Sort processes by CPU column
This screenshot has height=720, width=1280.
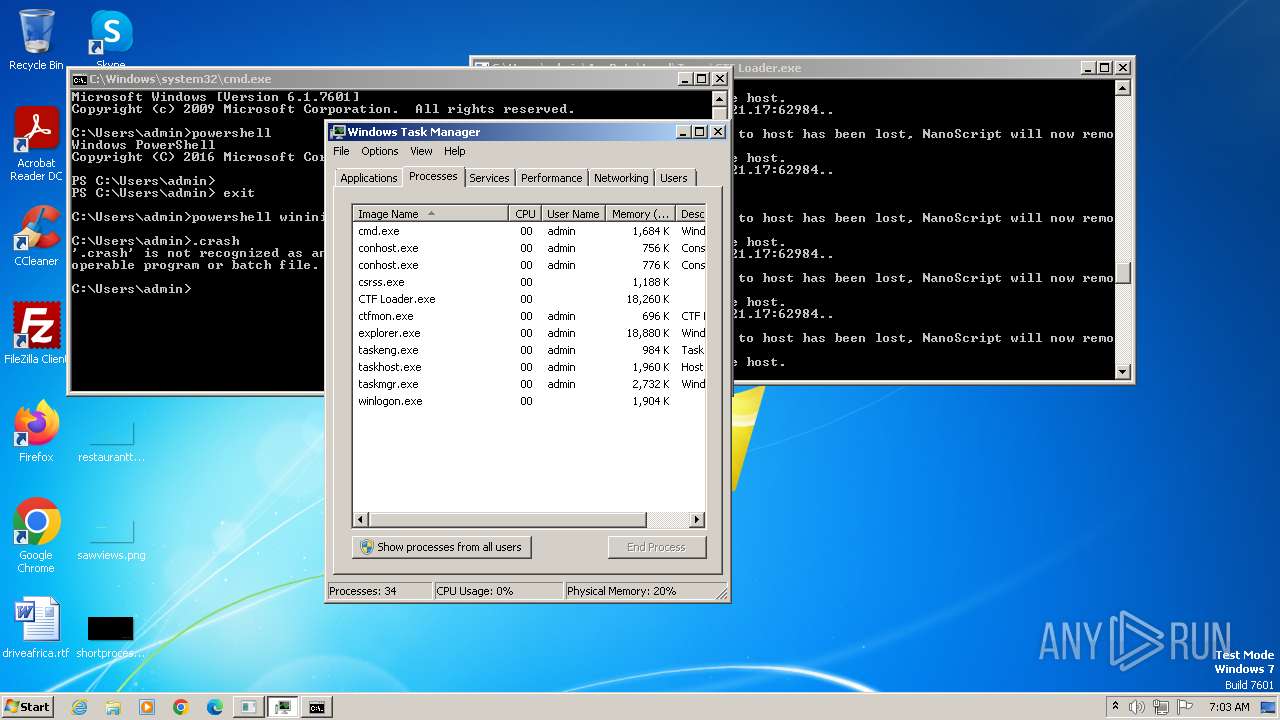pyautogui.click(x=525, y=214)
